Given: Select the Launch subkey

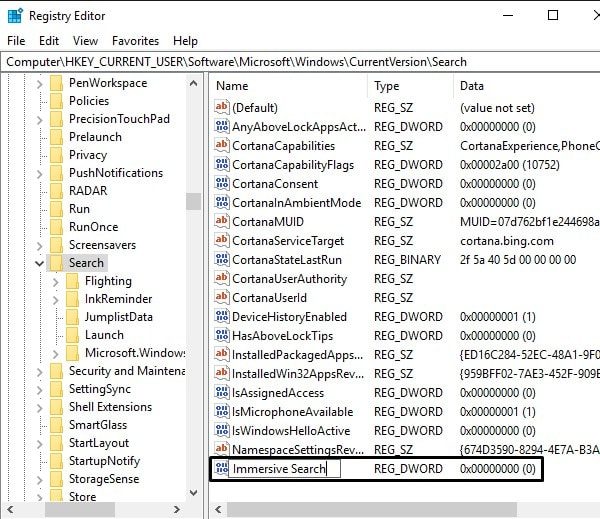Looking at the screenshot, I should [x=104, y=335].
